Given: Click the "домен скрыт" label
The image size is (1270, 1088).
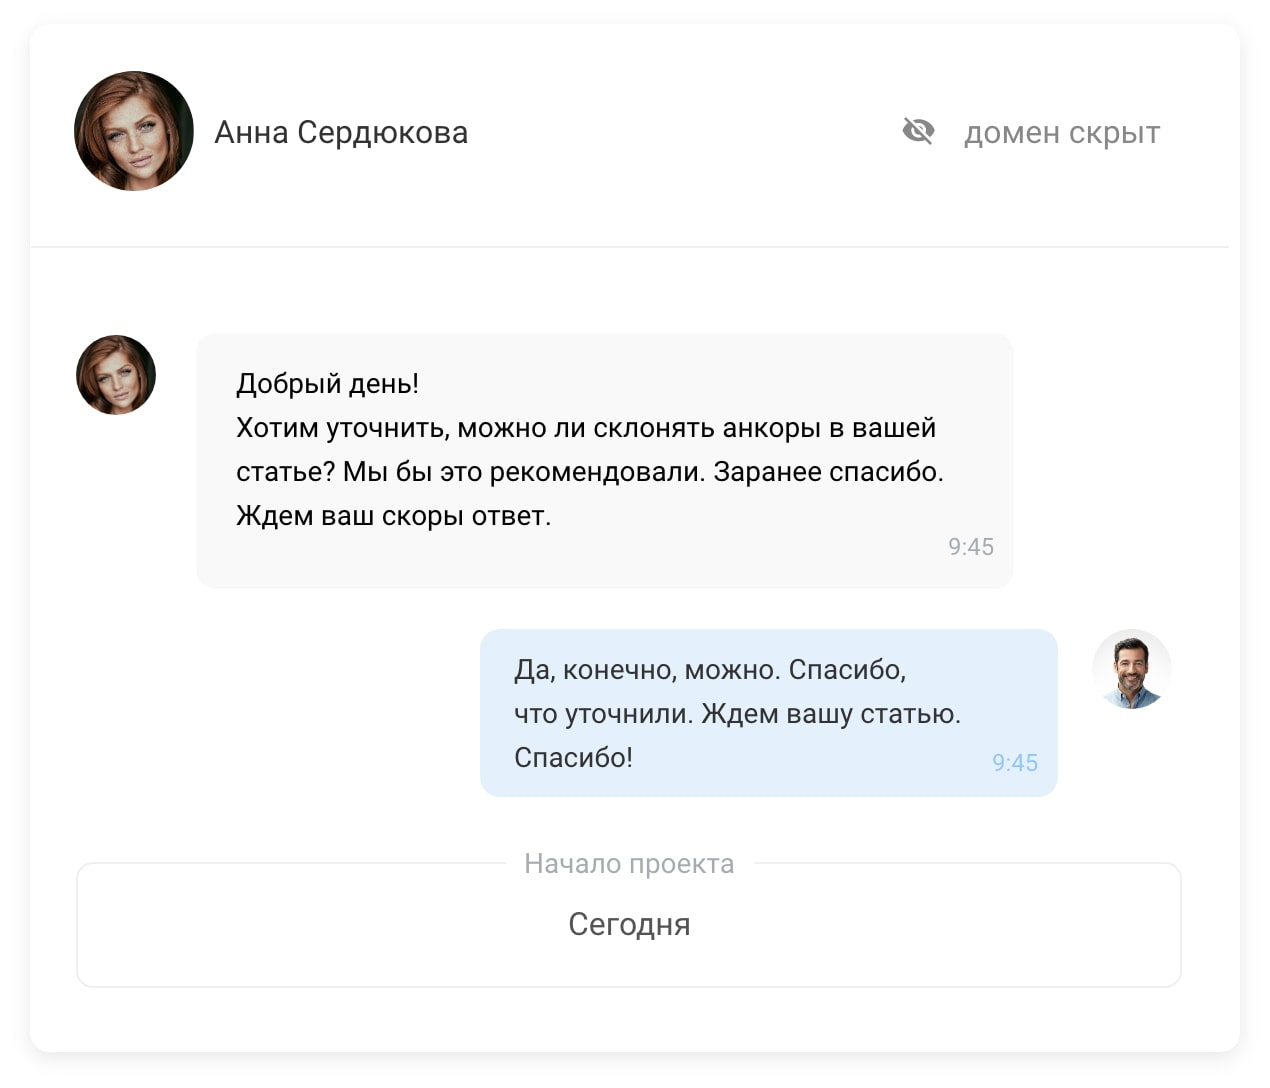Looking at the screenshot, I should 1061,133.
